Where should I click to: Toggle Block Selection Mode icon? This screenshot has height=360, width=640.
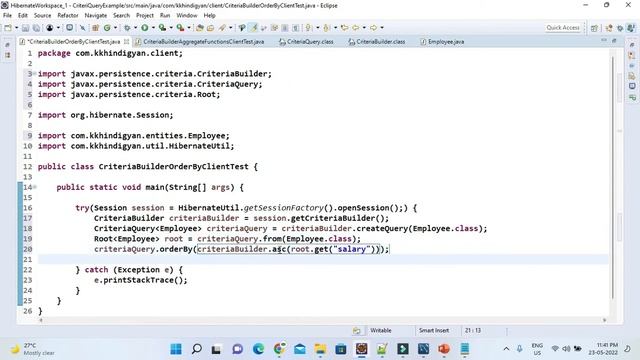[x=285, y=28]
